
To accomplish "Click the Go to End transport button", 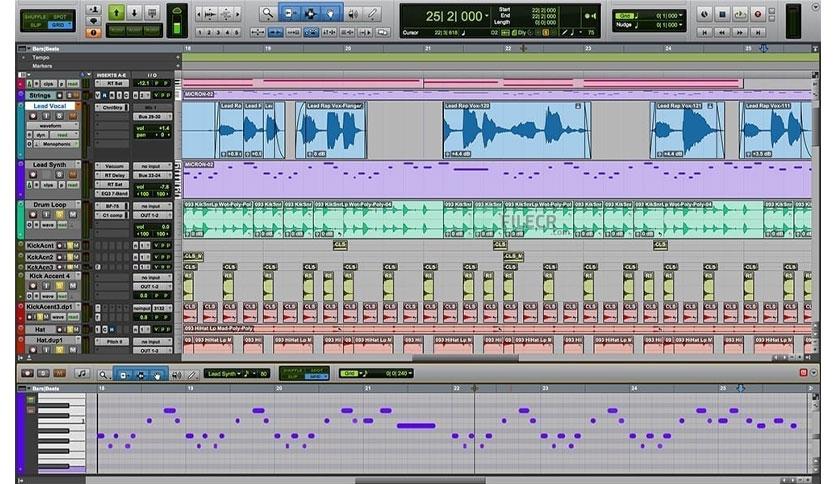I will (x=758, y=33).
